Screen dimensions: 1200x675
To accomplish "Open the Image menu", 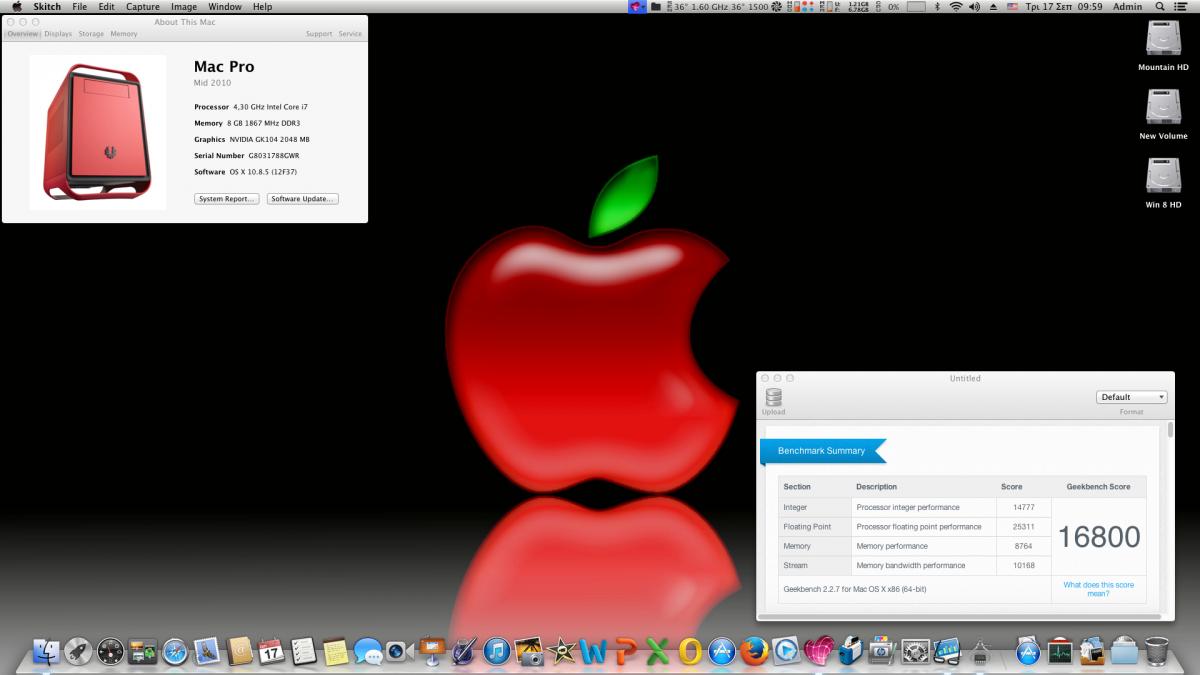I will (x=184, y=7).
